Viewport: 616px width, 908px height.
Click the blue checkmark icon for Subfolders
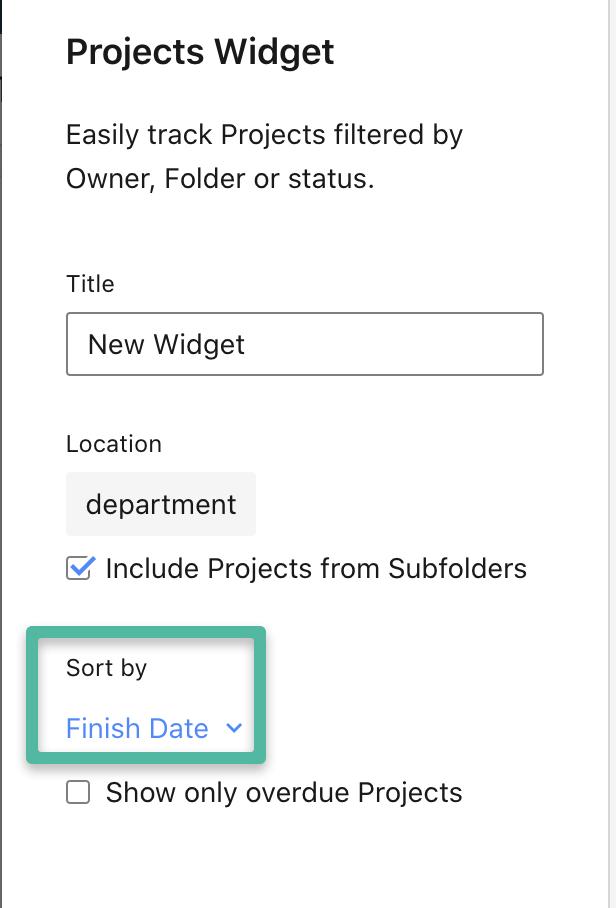[78, 569]
